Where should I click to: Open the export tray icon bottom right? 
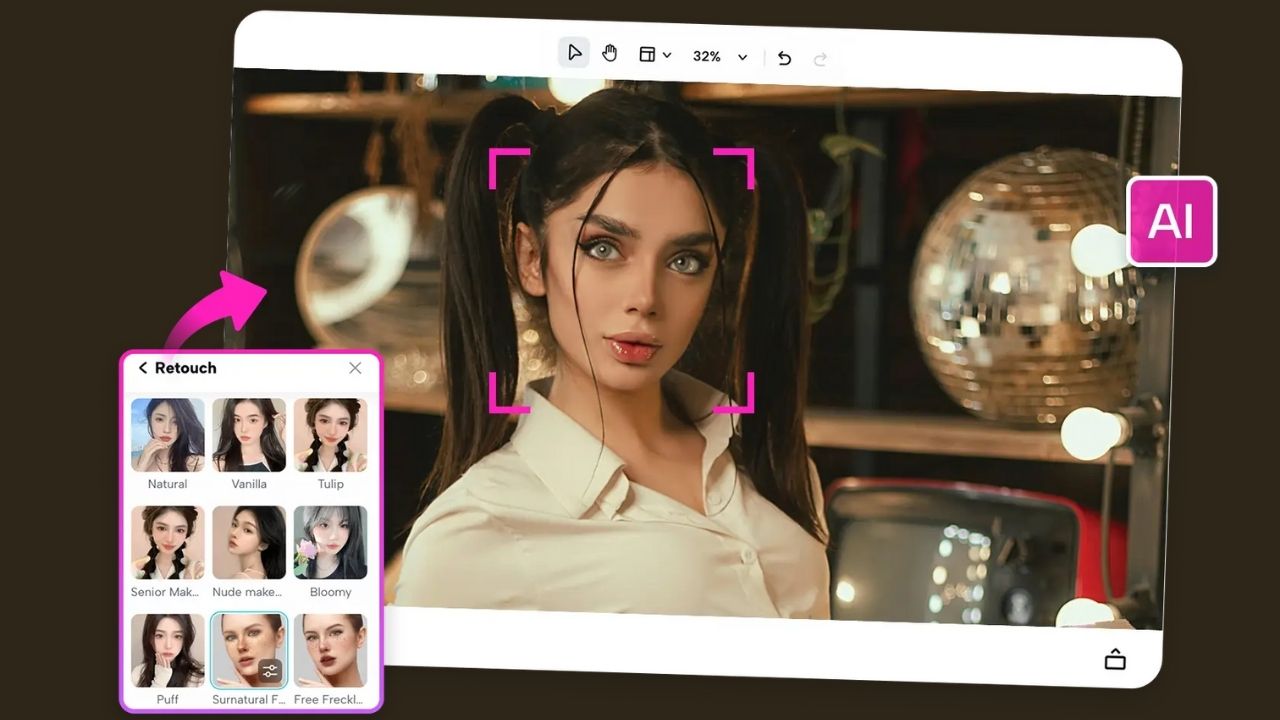pyautogui.click(x=1114, y=660)
